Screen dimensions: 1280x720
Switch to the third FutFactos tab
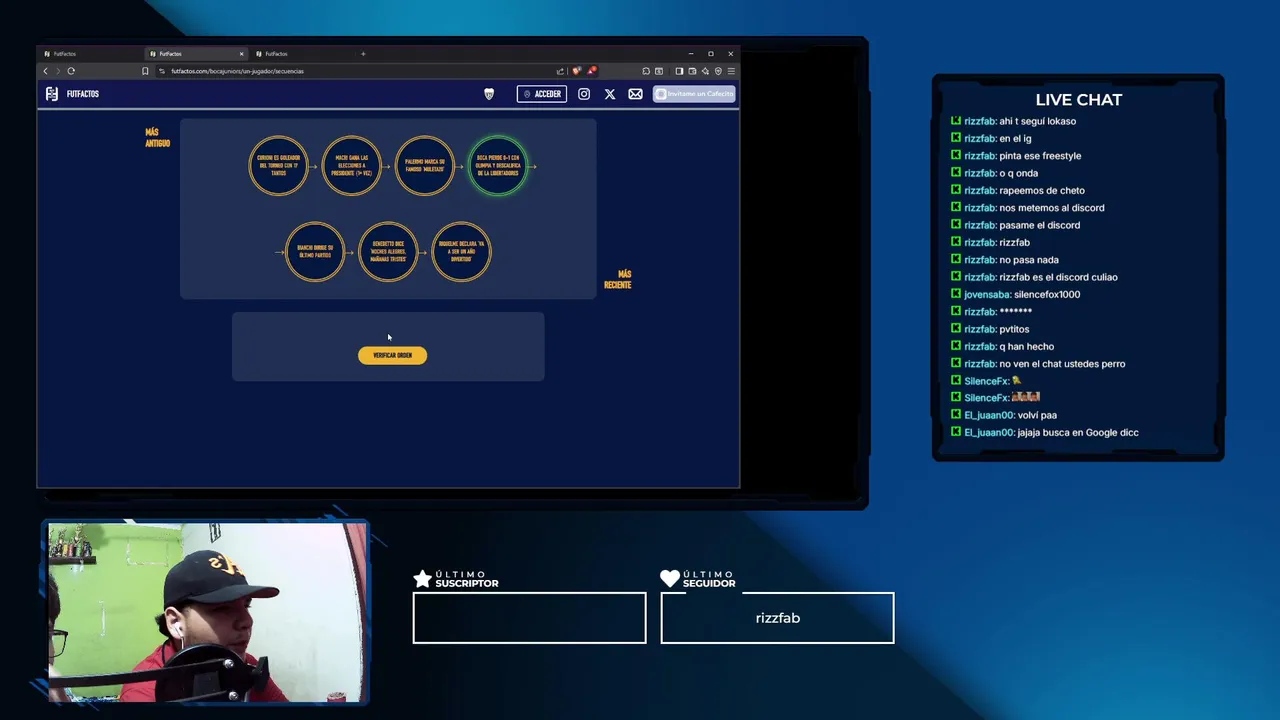tap(300, 54)
